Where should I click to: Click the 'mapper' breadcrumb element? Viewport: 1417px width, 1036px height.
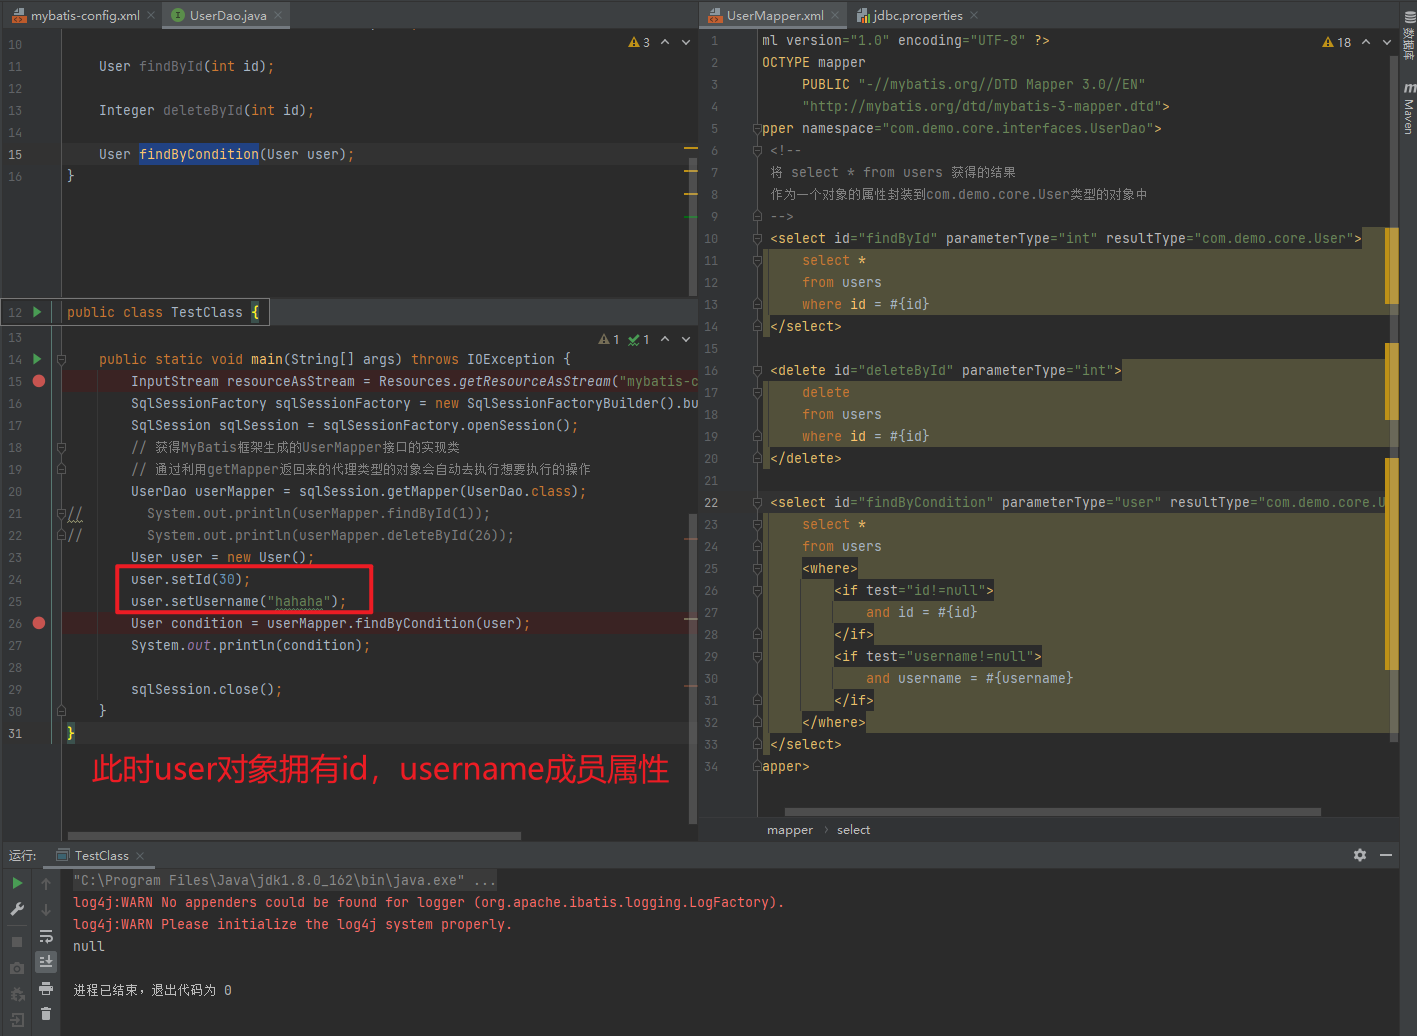[789, 830]
